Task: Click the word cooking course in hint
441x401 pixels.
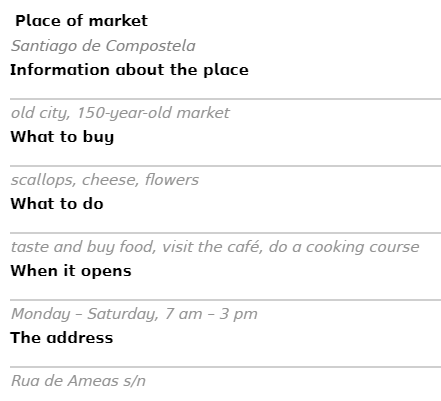Action: (x=363, y=247)
